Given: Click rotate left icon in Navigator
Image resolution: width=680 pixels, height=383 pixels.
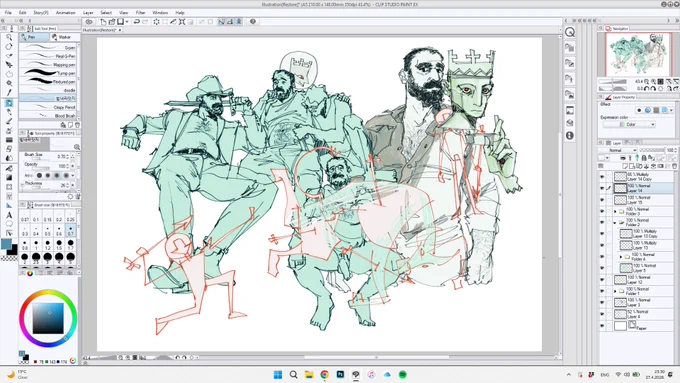Looking at the screenshot, I should coord(647,88).
